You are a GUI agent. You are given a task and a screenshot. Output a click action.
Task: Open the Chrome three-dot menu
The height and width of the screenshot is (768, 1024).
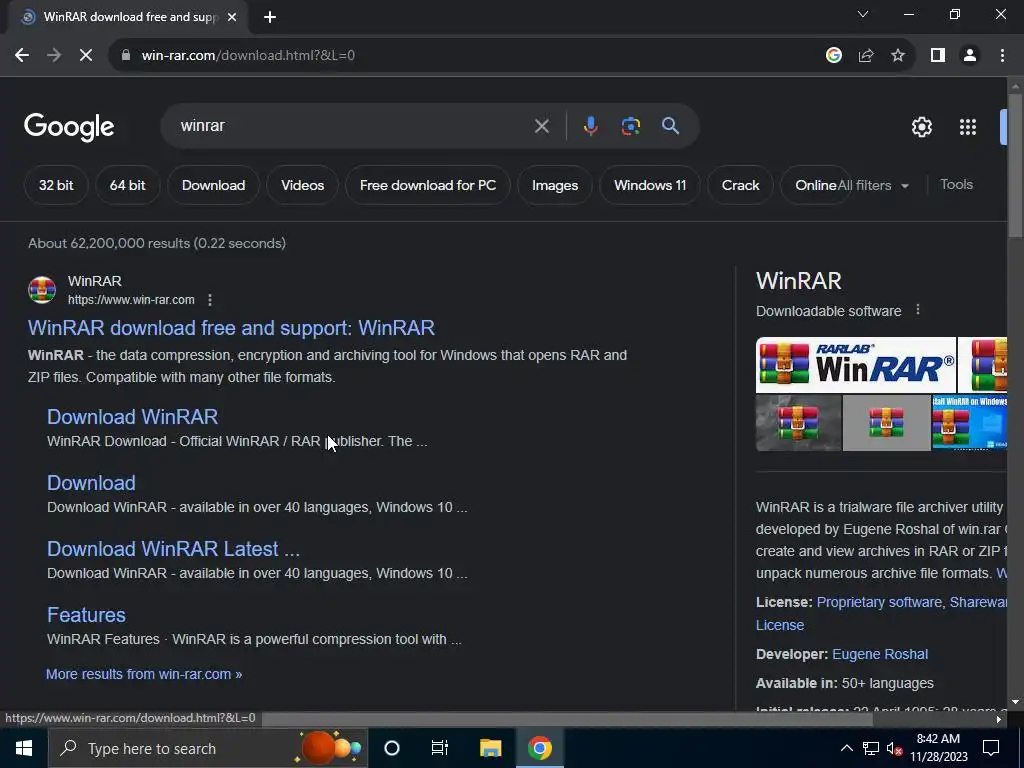pyautogui.click(x=1002, y=56)
